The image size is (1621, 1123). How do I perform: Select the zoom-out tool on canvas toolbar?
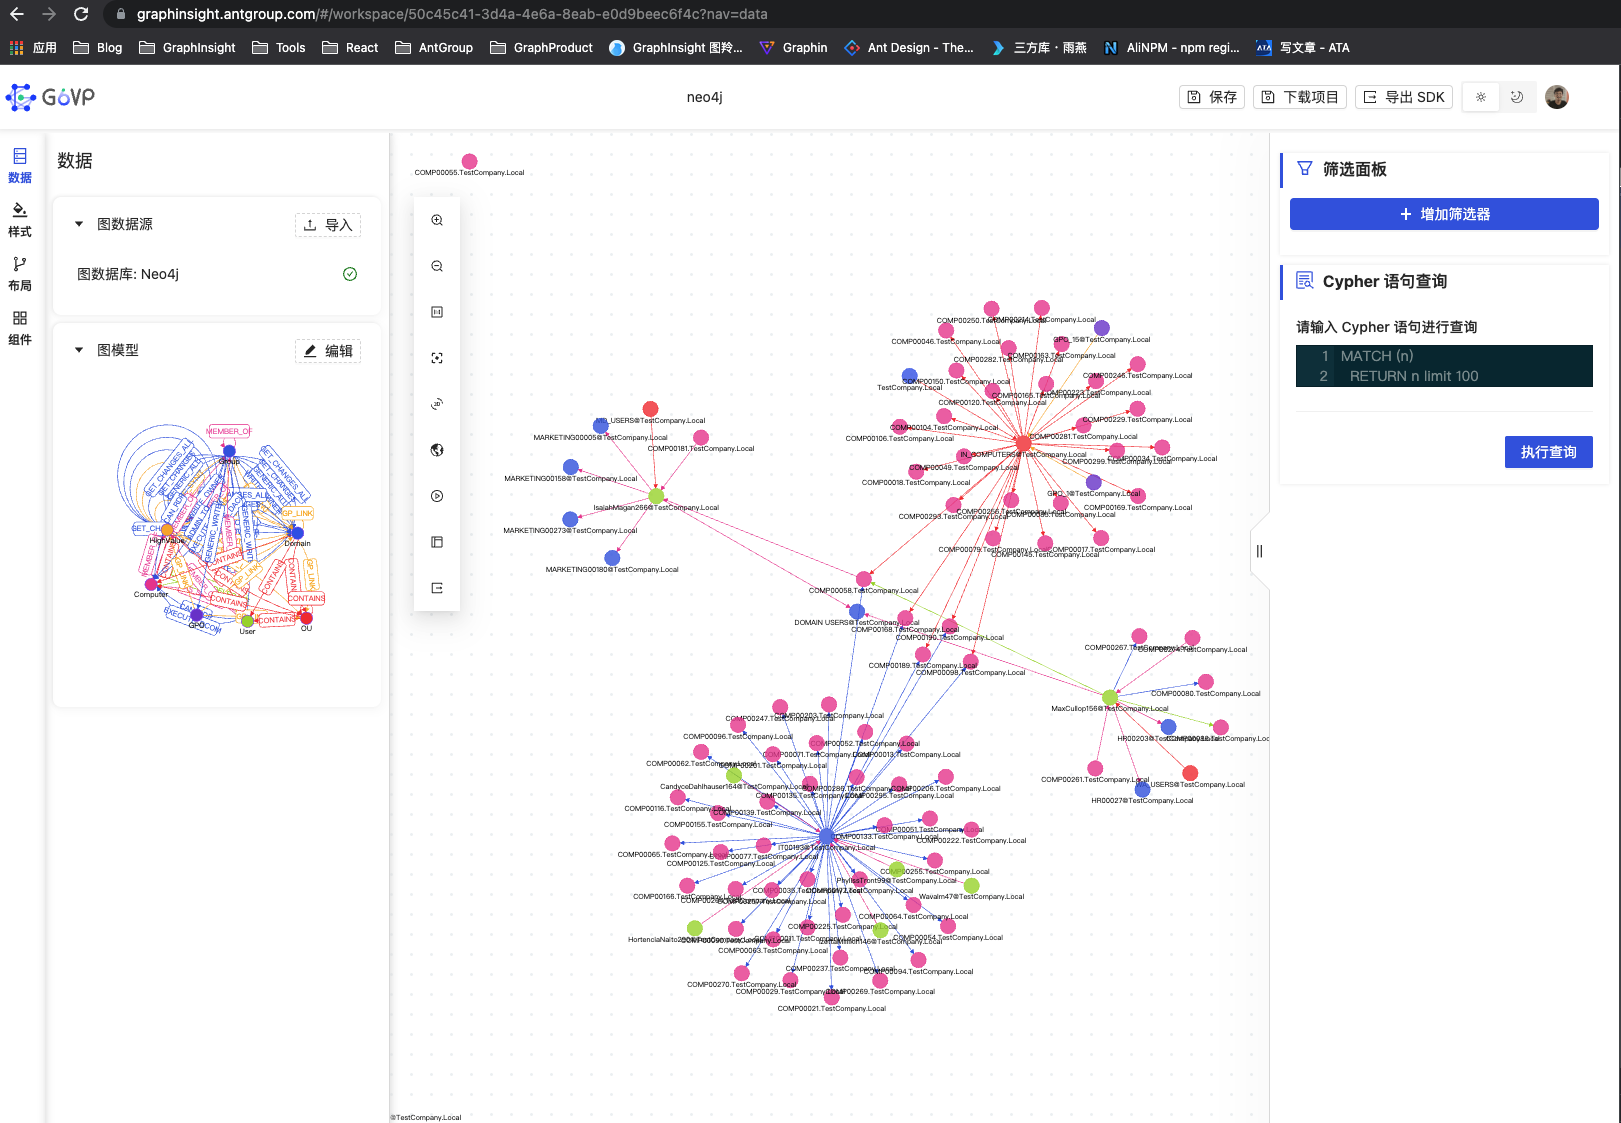tap(436, 265)
